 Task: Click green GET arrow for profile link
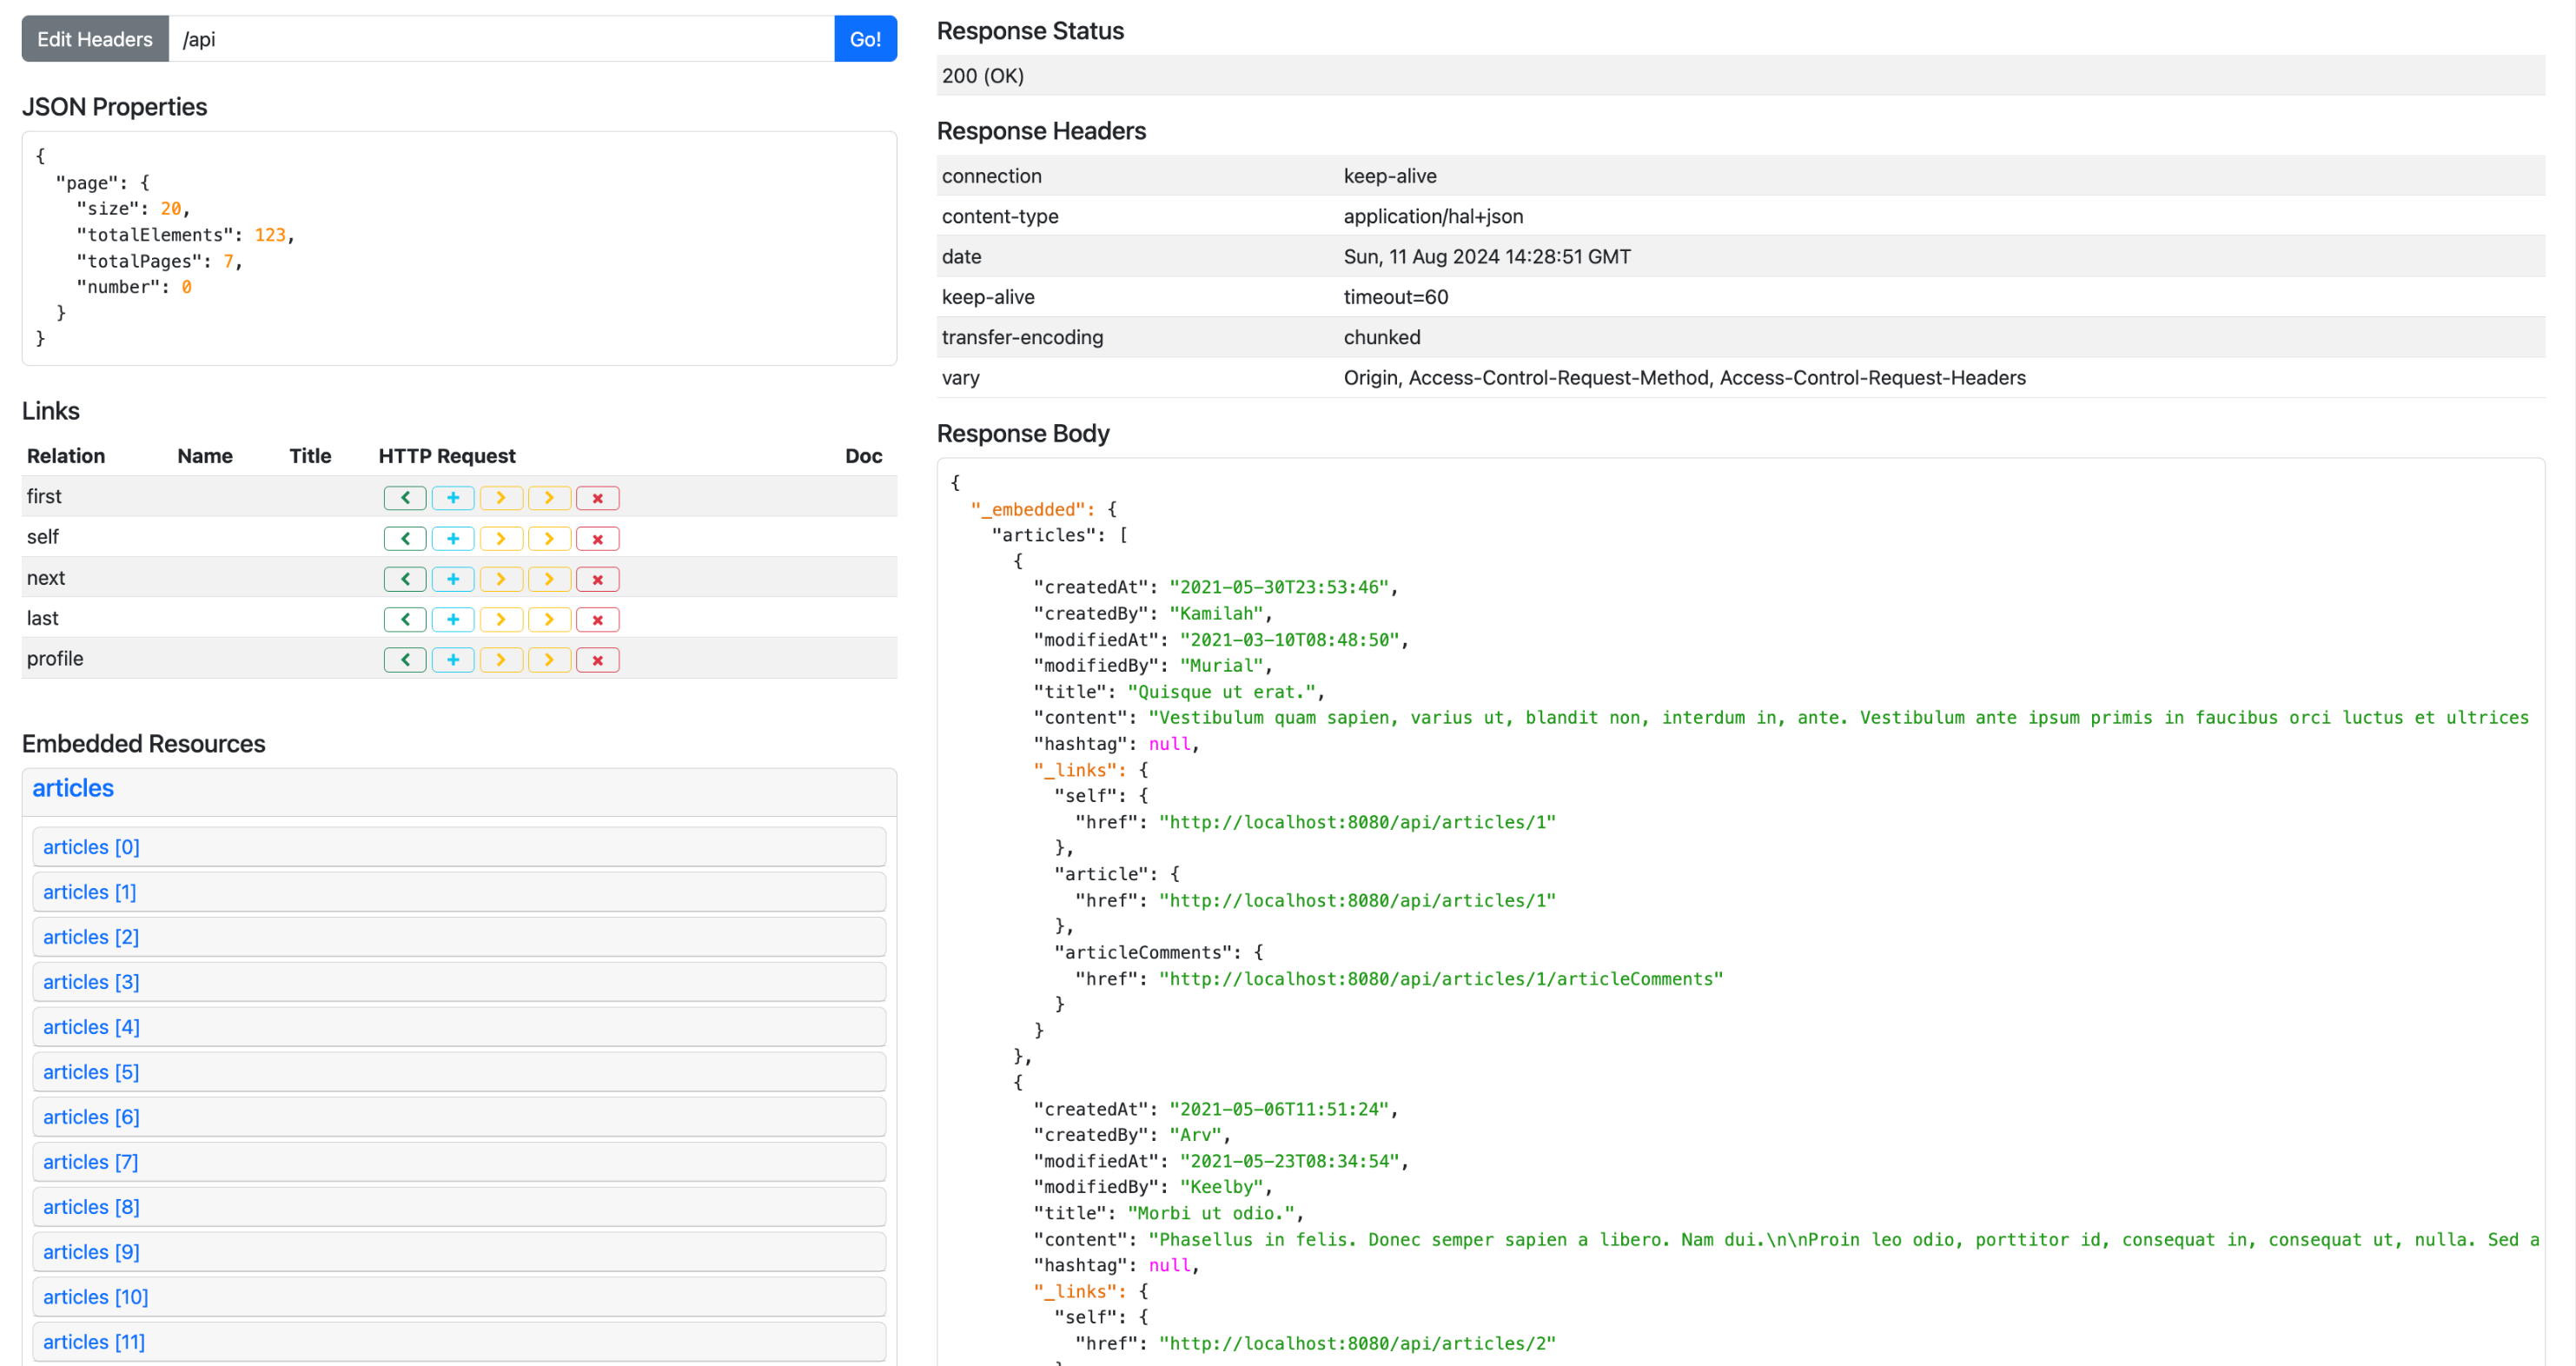tap(405, 660)
